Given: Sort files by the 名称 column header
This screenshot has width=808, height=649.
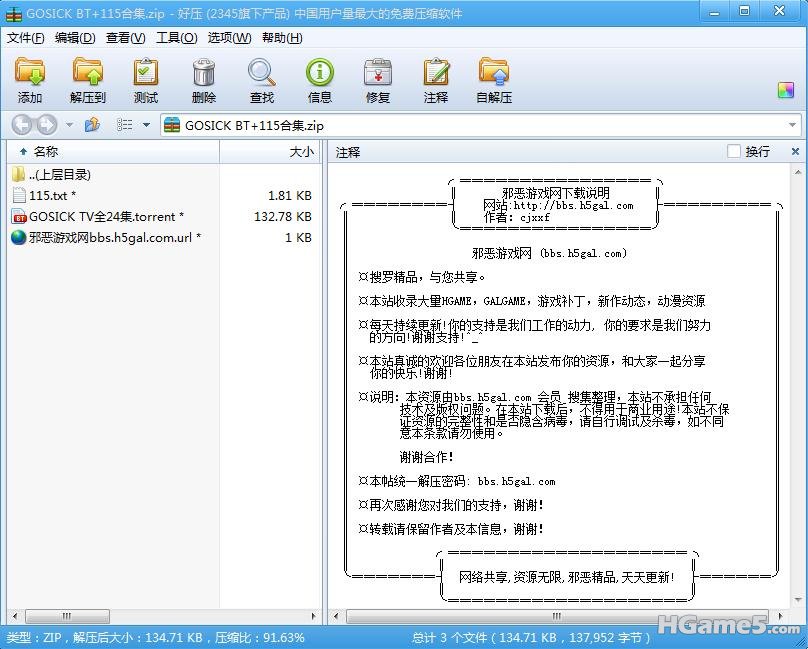Looking at the screenshot, I should click(x=113, y=152).
